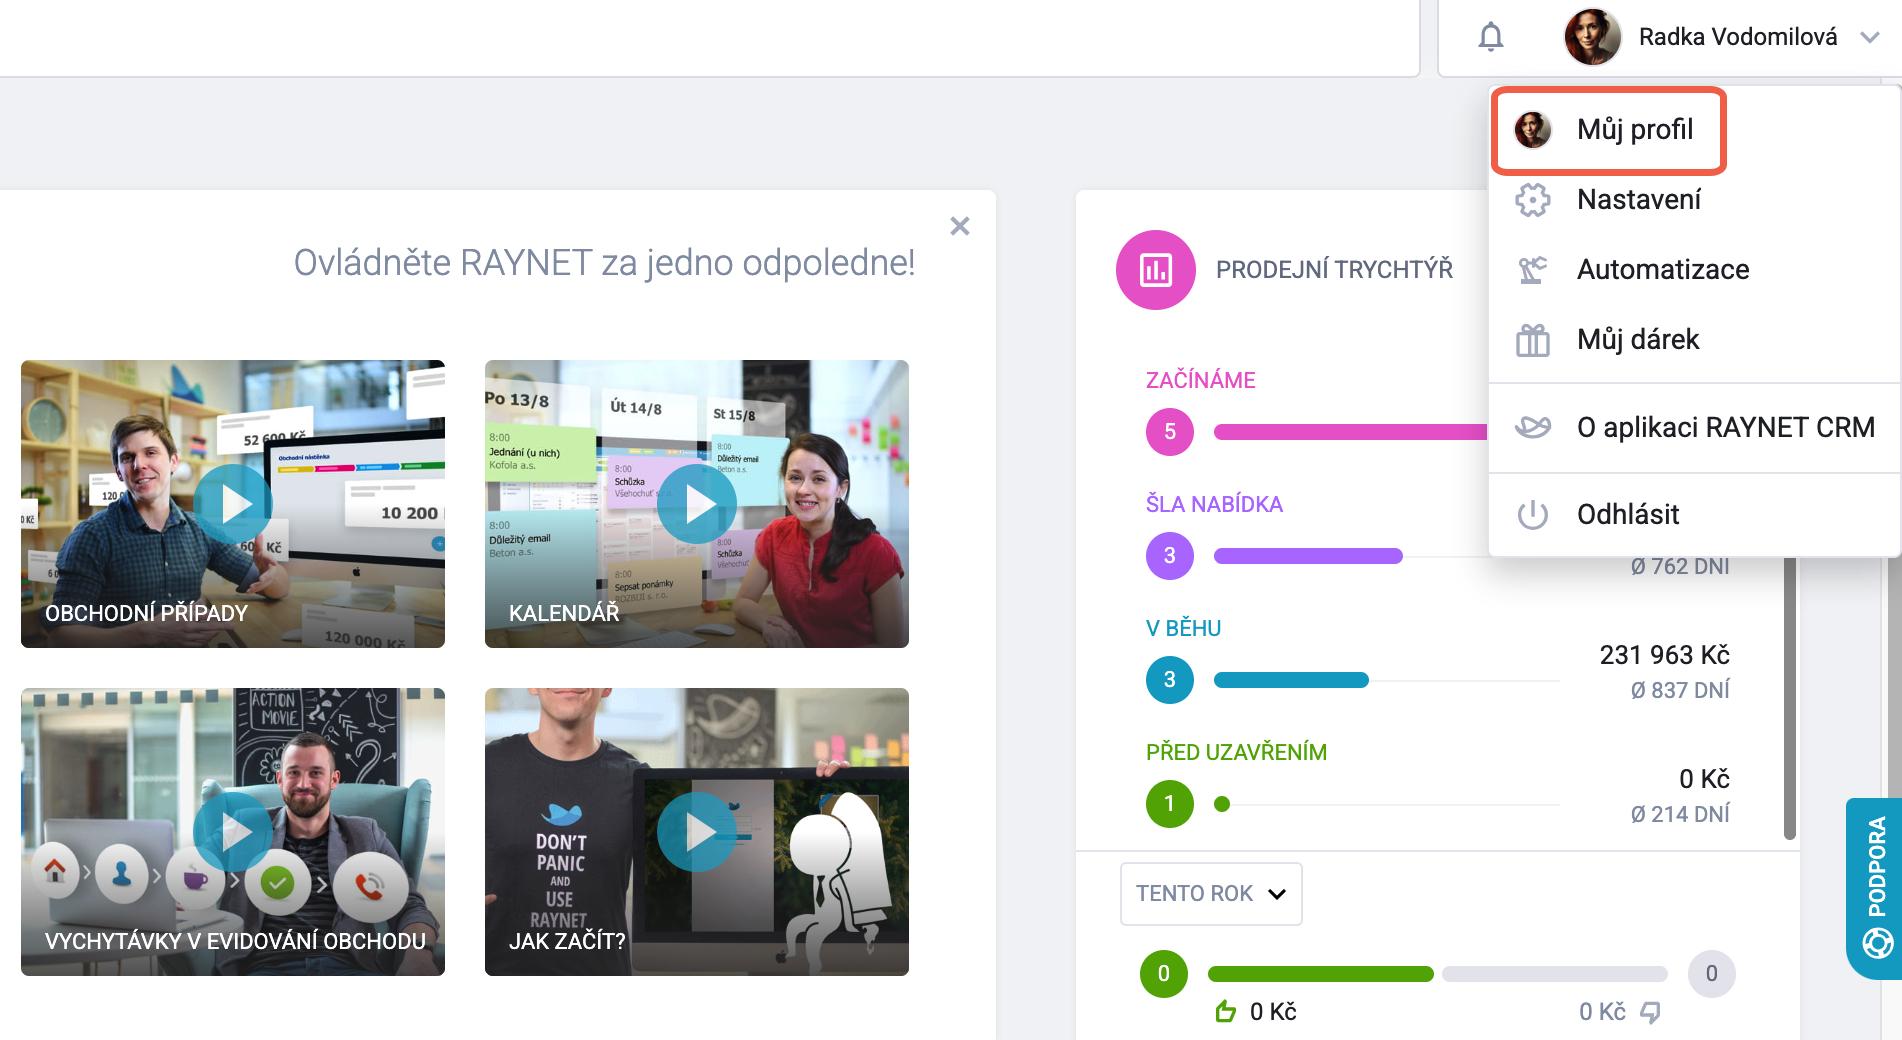Click the Šla nabídka stage count 3

pyautogui.click(x=1170, y=556)
